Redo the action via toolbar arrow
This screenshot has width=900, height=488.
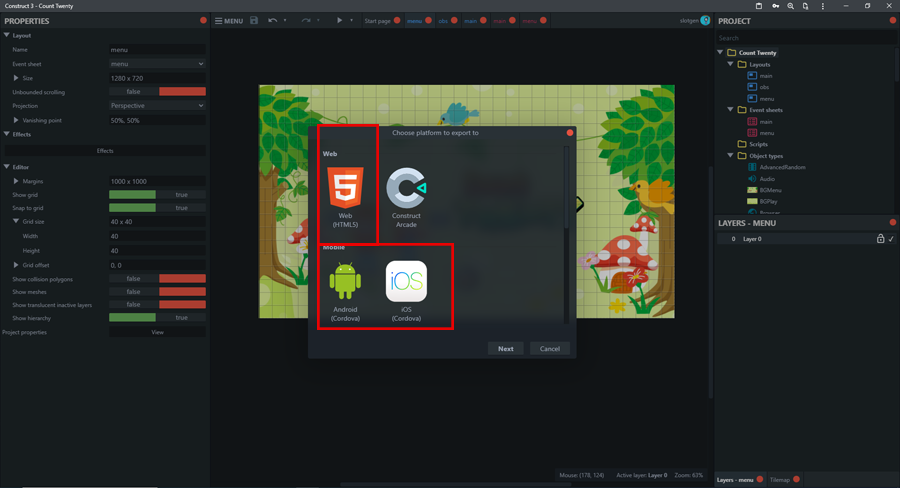[306, 20]
